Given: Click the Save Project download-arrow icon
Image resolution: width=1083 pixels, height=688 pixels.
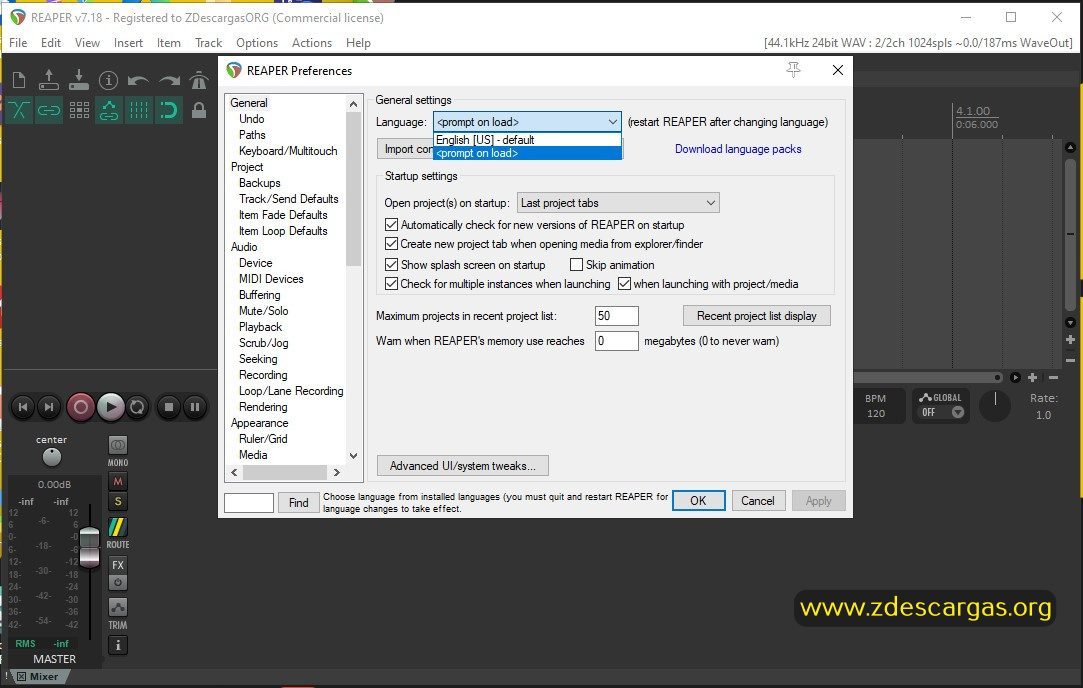Looking at the screenshot, I should pos(79,80).
